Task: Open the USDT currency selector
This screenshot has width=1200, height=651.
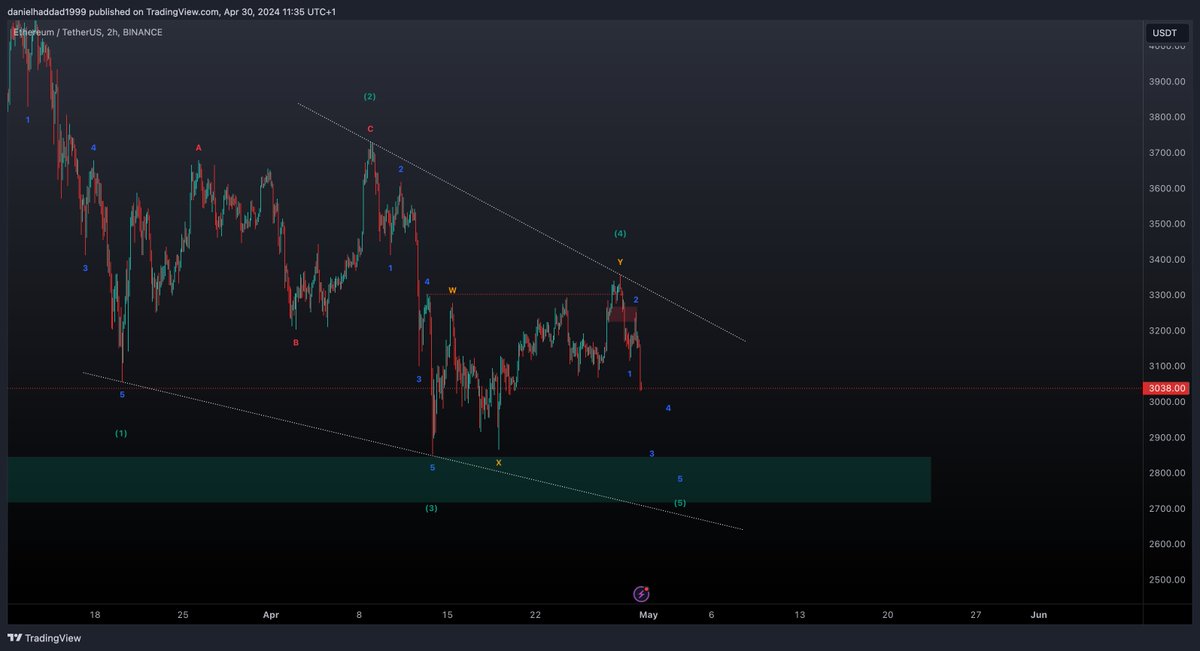Action: click(x=1165, y=33)
